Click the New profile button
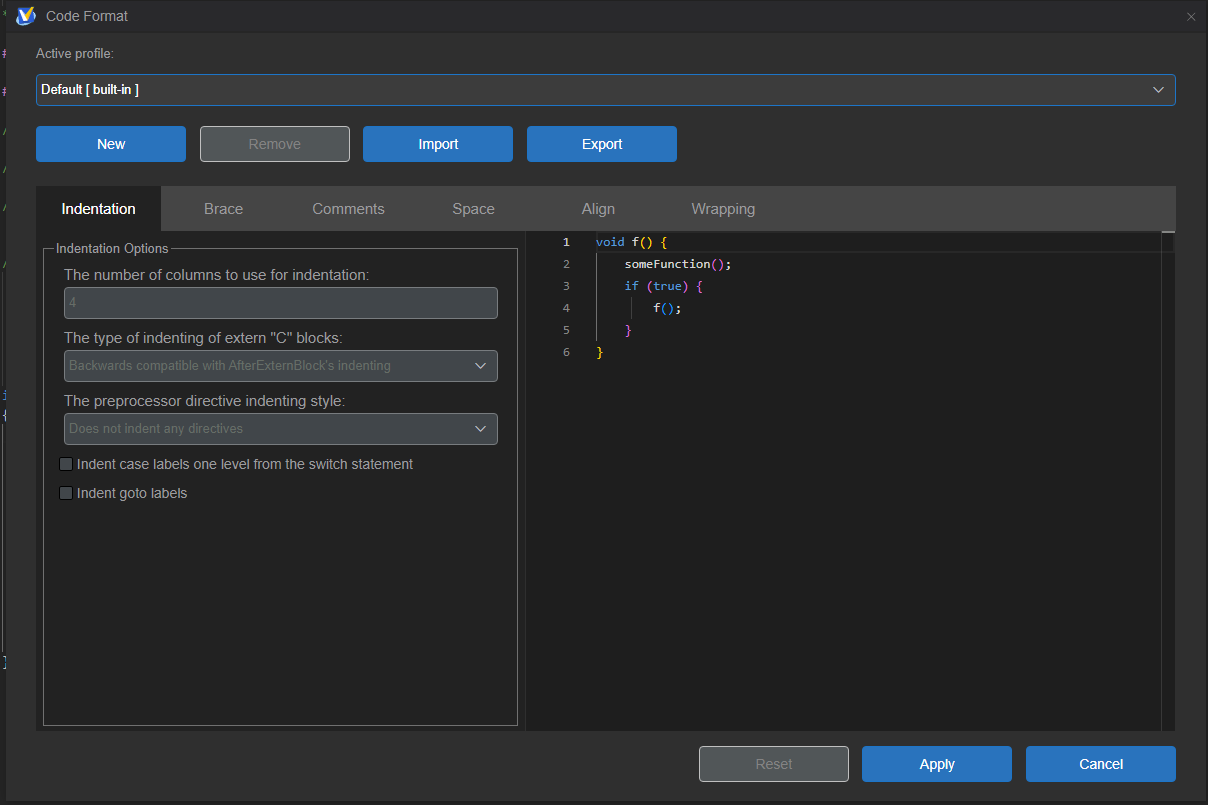The image size is (1208, 805). tap(111, 144)
